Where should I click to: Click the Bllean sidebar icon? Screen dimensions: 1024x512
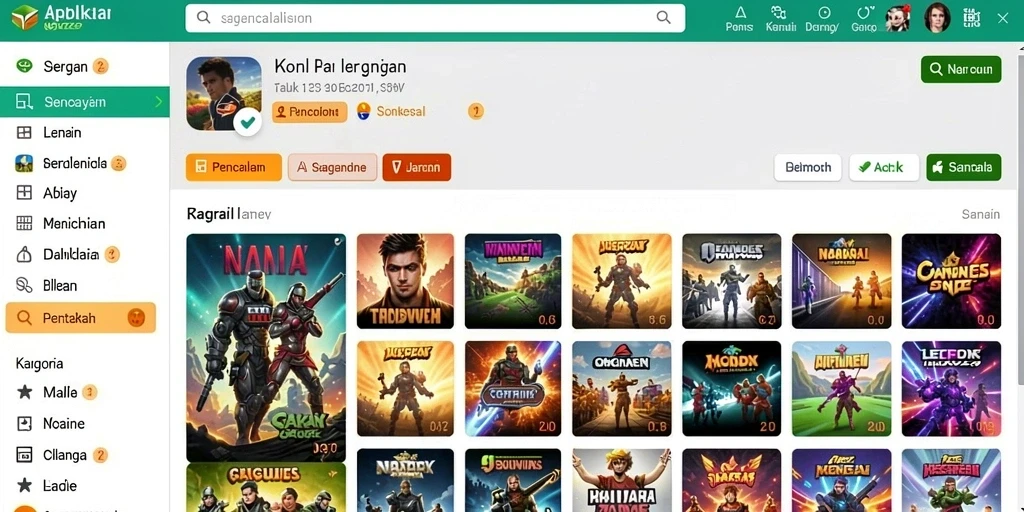click(x=24, y=285)
